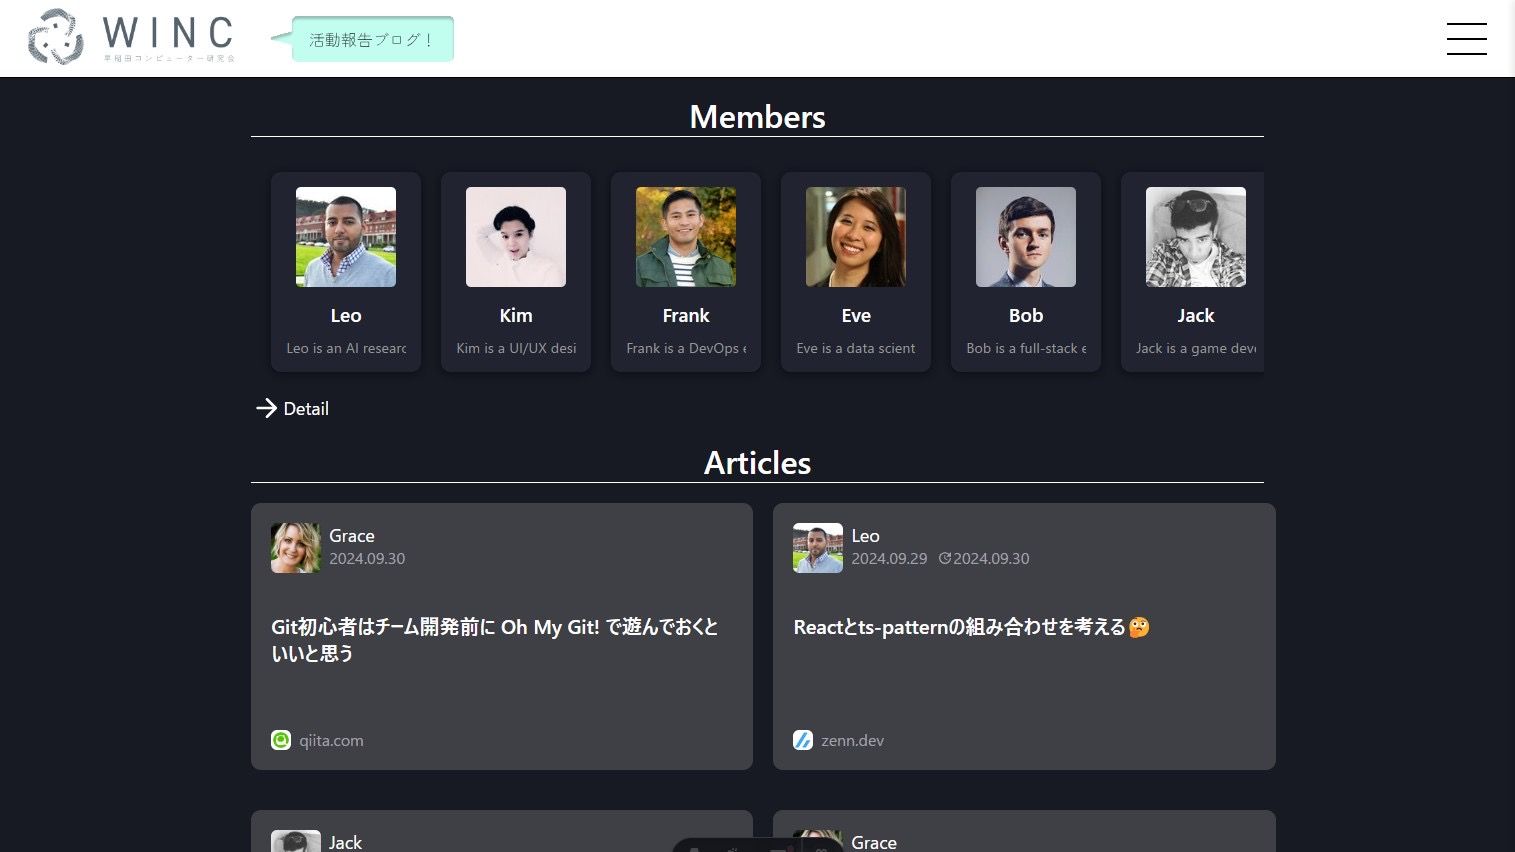Open the 活動報告ブログ speech bubble link

tap(372, 40)
